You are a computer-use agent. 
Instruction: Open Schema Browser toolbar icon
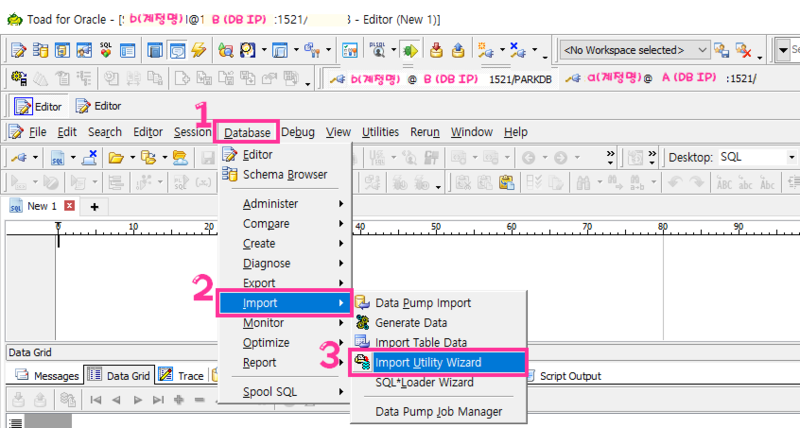[40, 50]
